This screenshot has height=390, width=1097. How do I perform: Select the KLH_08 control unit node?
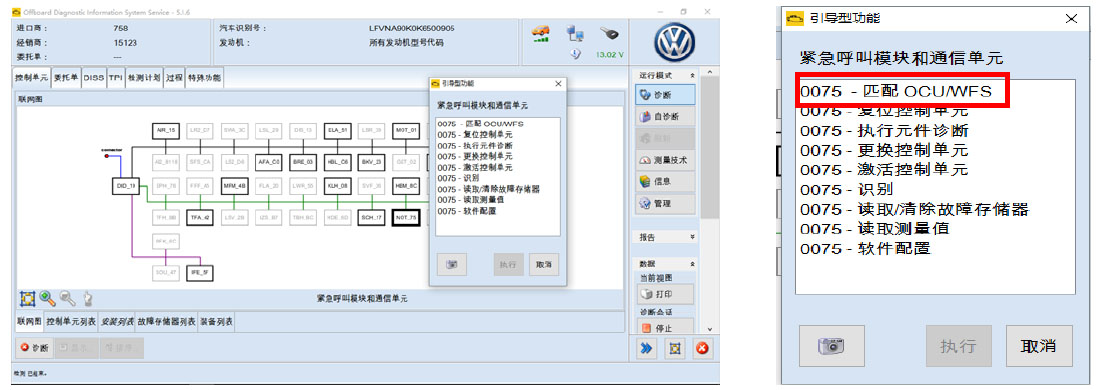coord(337,186)
